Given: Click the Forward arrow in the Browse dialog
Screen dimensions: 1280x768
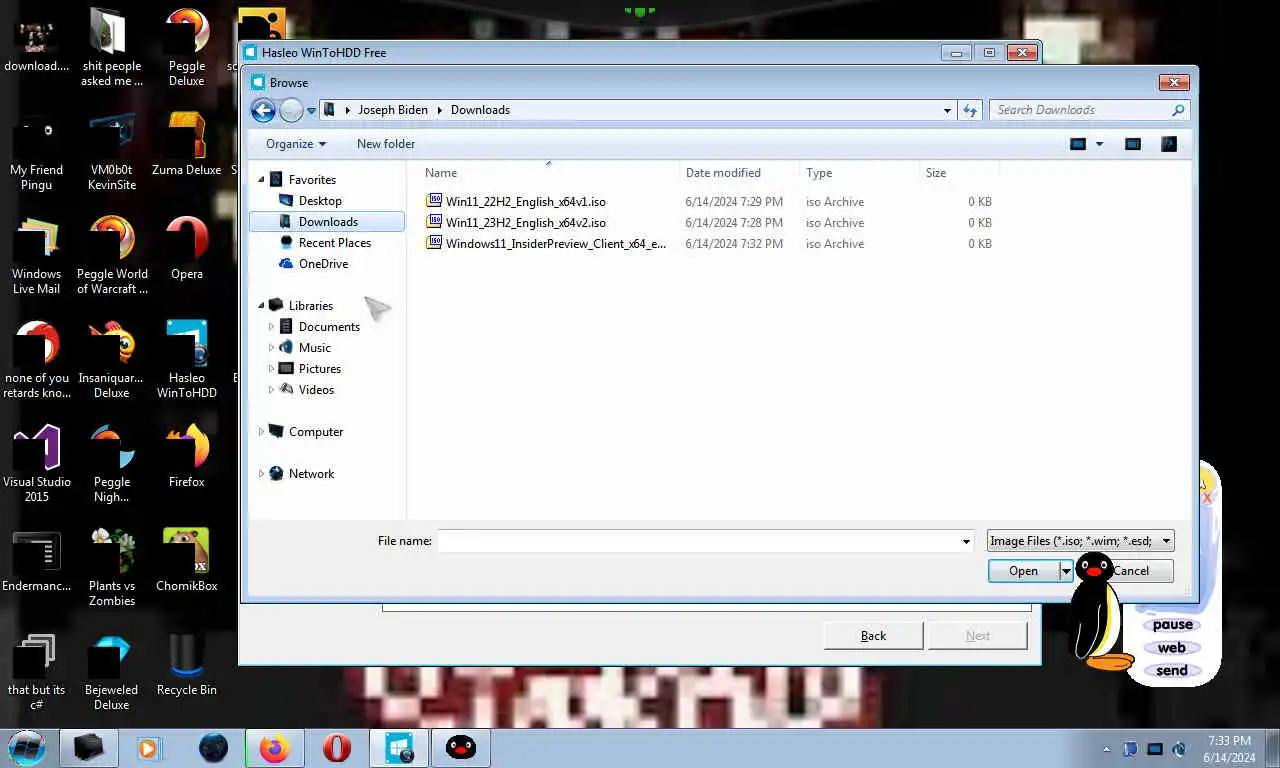Looking at the screenshot, I should pos(291,110).
